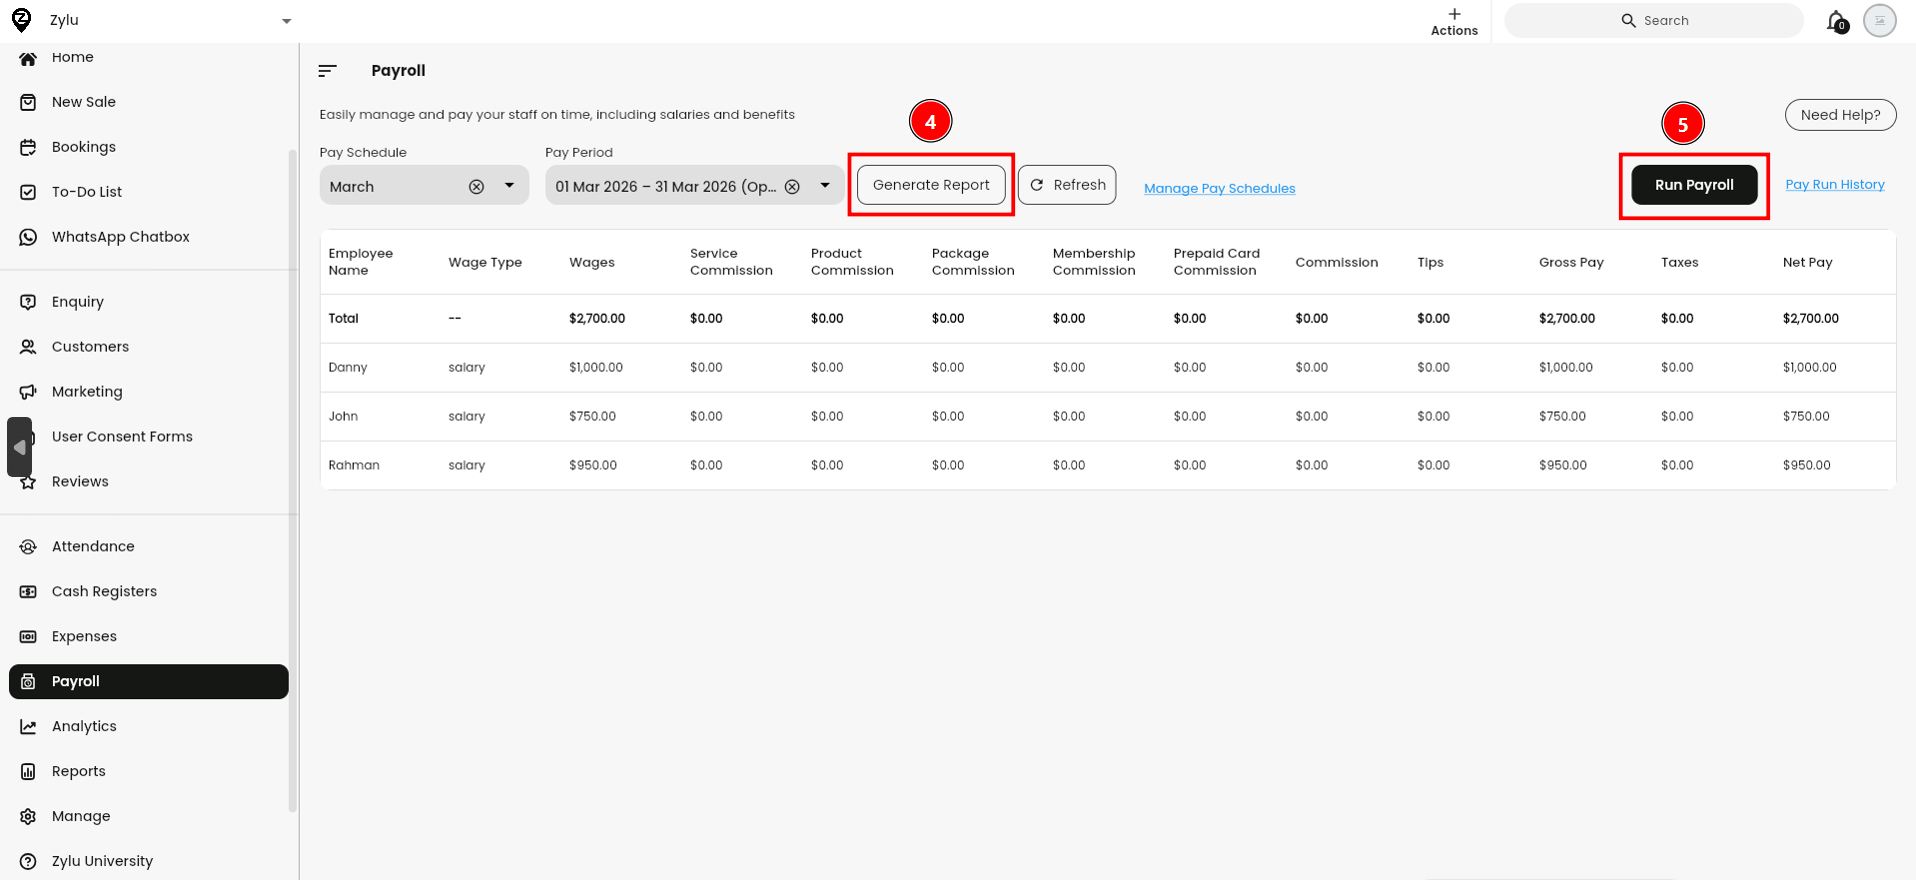Viewport: 1916px width, 880px height.
Task: View Pay Run History link
Action: coord(1835,185)
